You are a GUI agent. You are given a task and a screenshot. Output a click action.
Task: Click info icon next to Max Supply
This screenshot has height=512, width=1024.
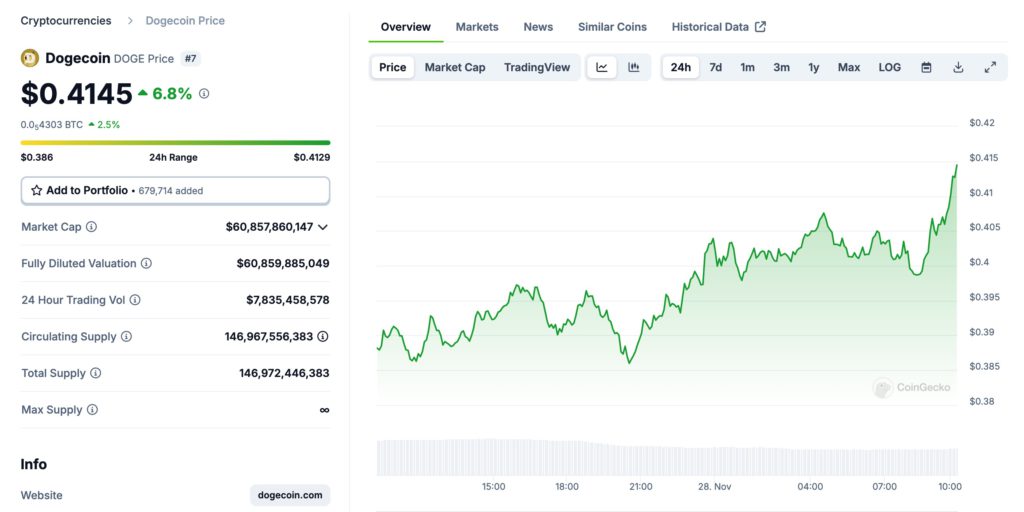pos(92,410)
